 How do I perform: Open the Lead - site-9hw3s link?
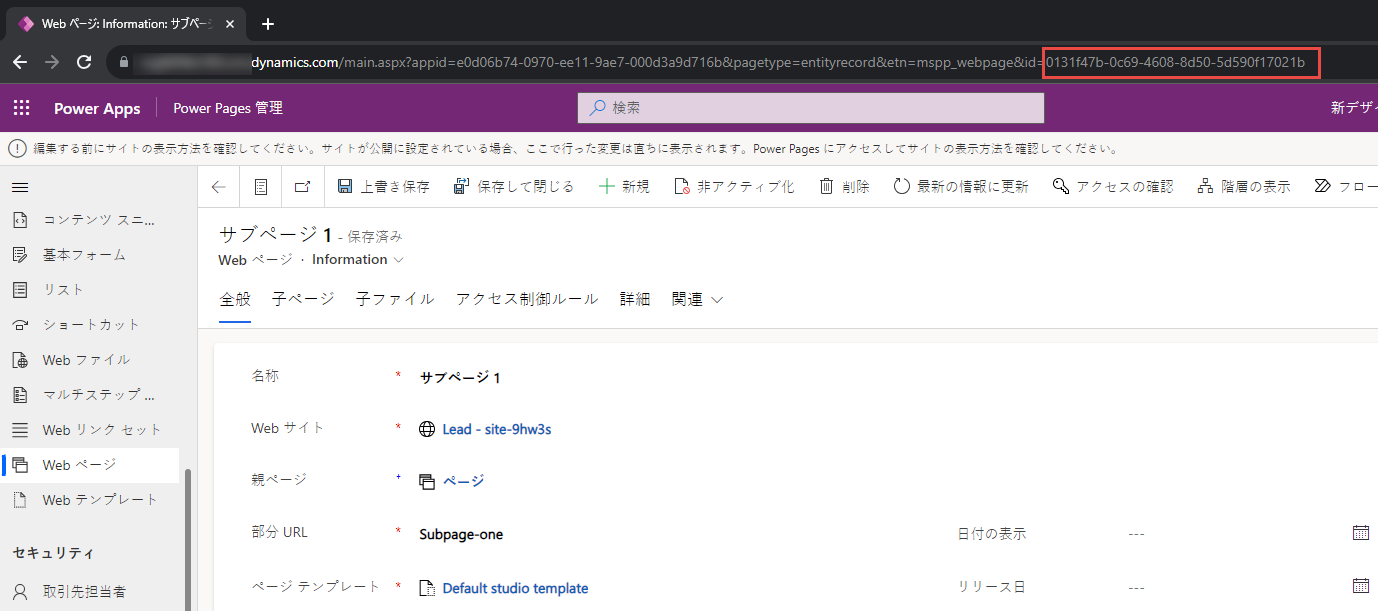496,429
